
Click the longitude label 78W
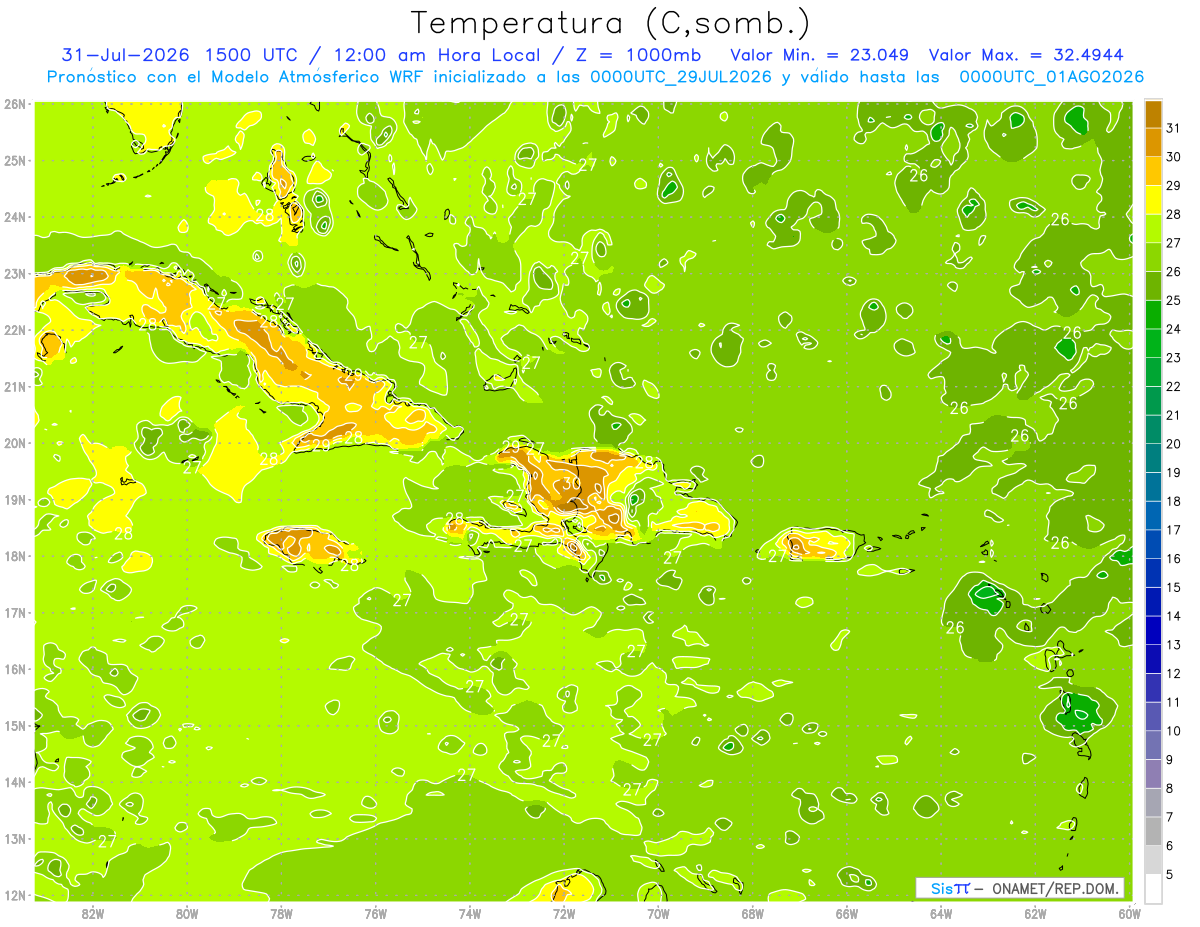pos(281,913)
